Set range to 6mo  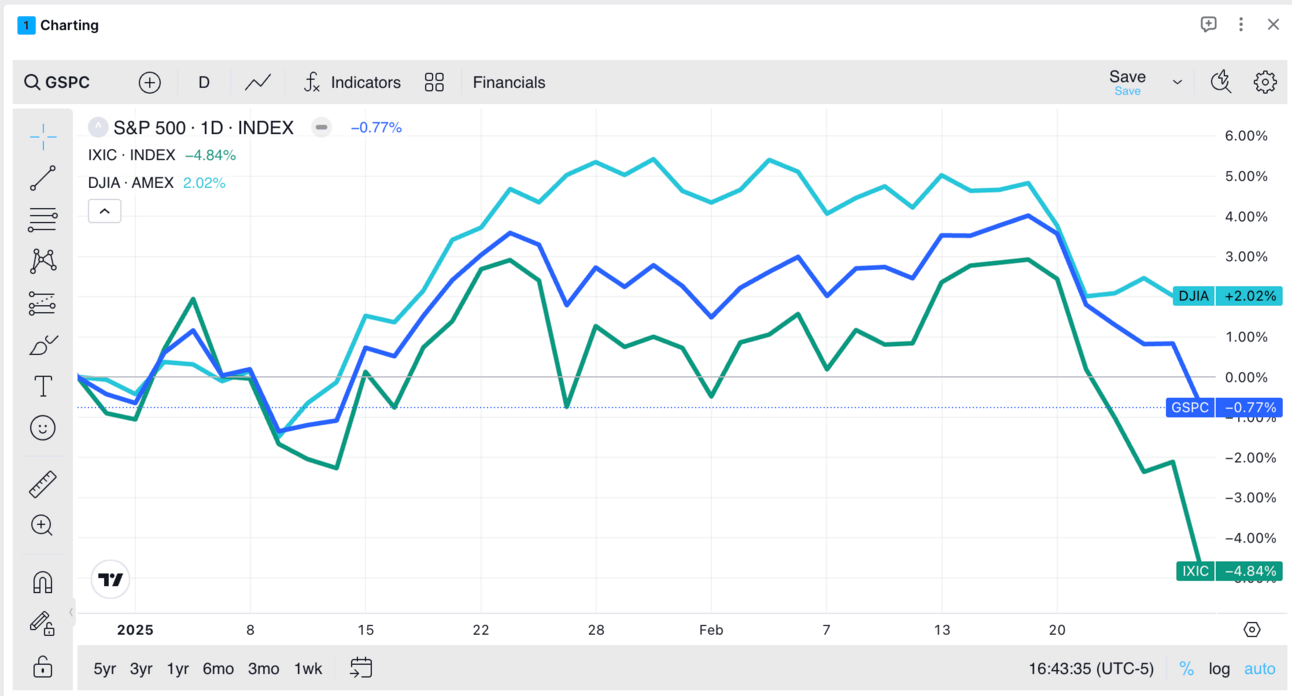click(x=218, y=669)
